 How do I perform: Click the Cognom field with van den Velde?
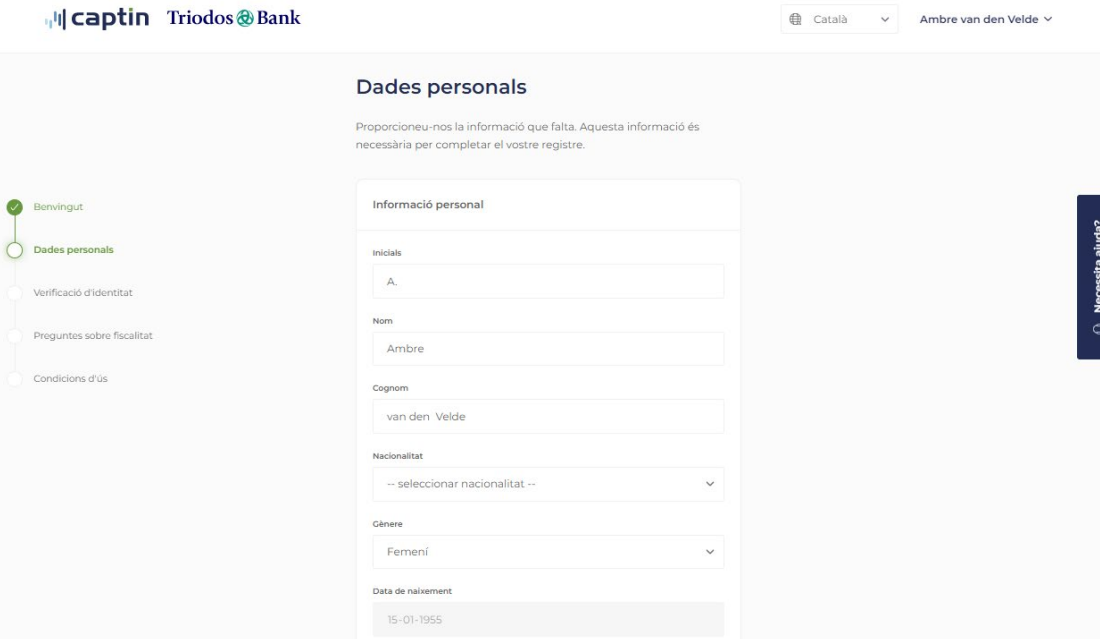coord(548,417)
